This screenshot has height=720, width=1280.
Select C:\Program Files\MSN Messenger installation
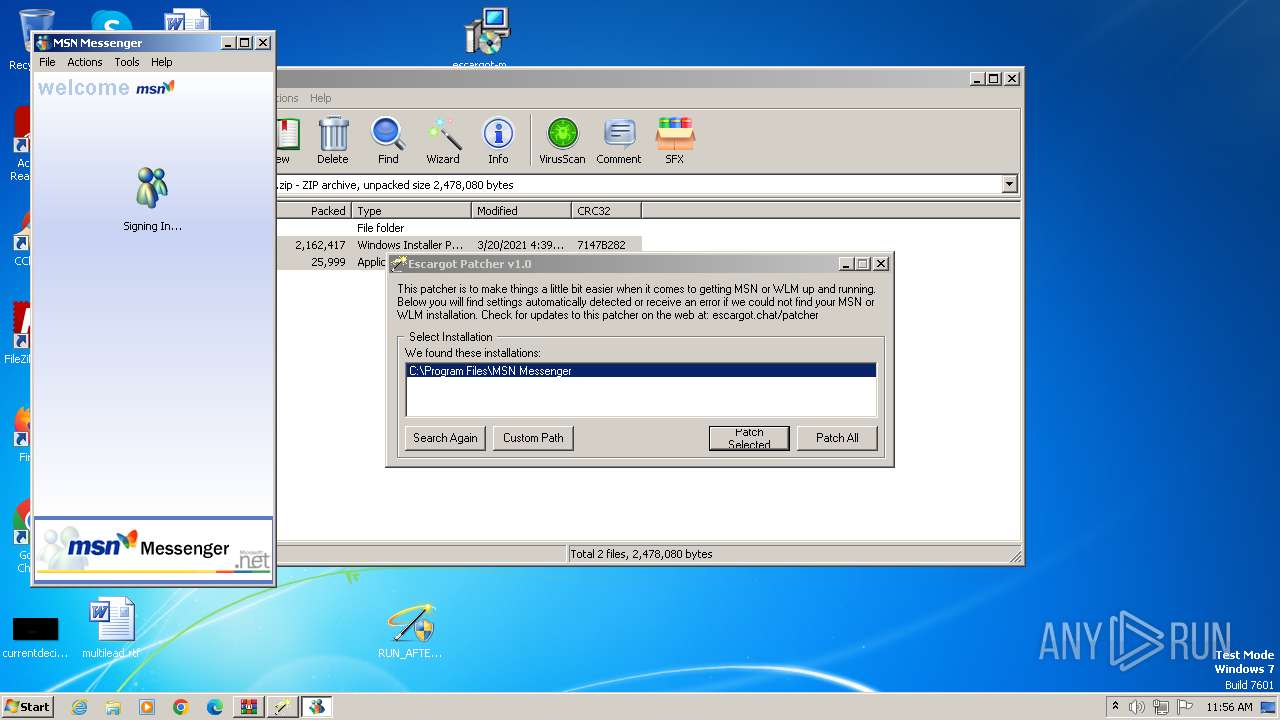click(x=641, y=371)
